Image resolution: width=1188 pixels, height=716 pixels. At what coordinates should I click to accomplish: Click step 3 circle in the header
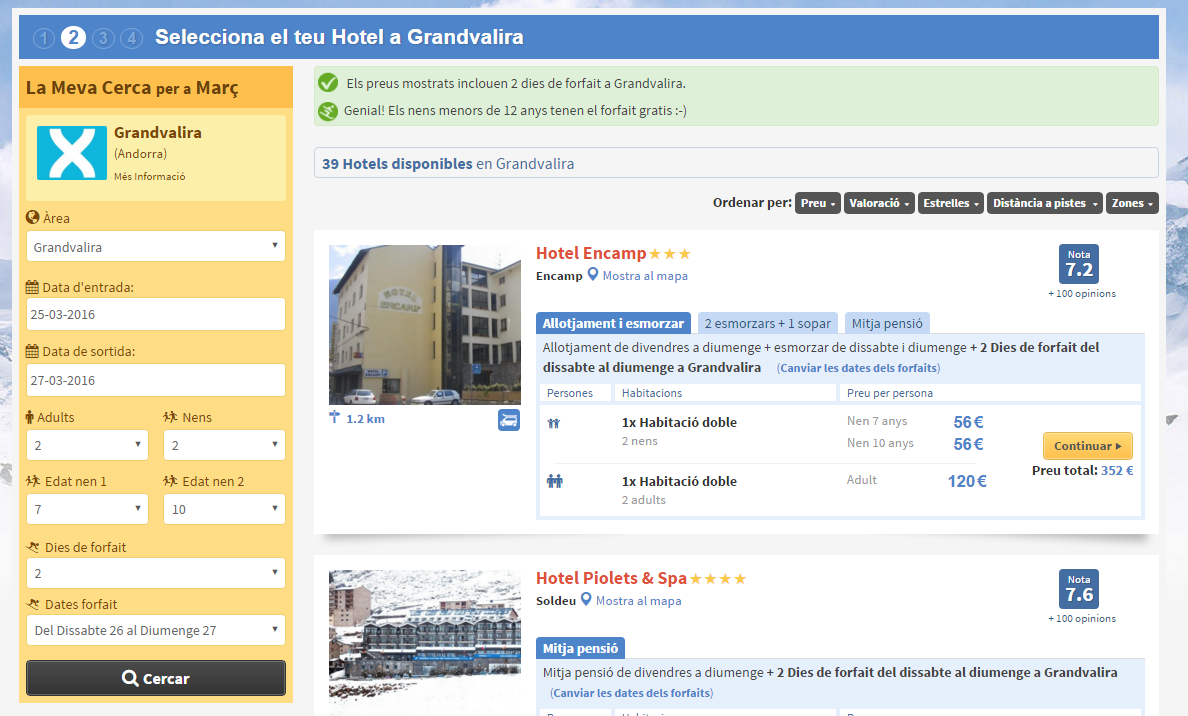click(x=103, y=38)
